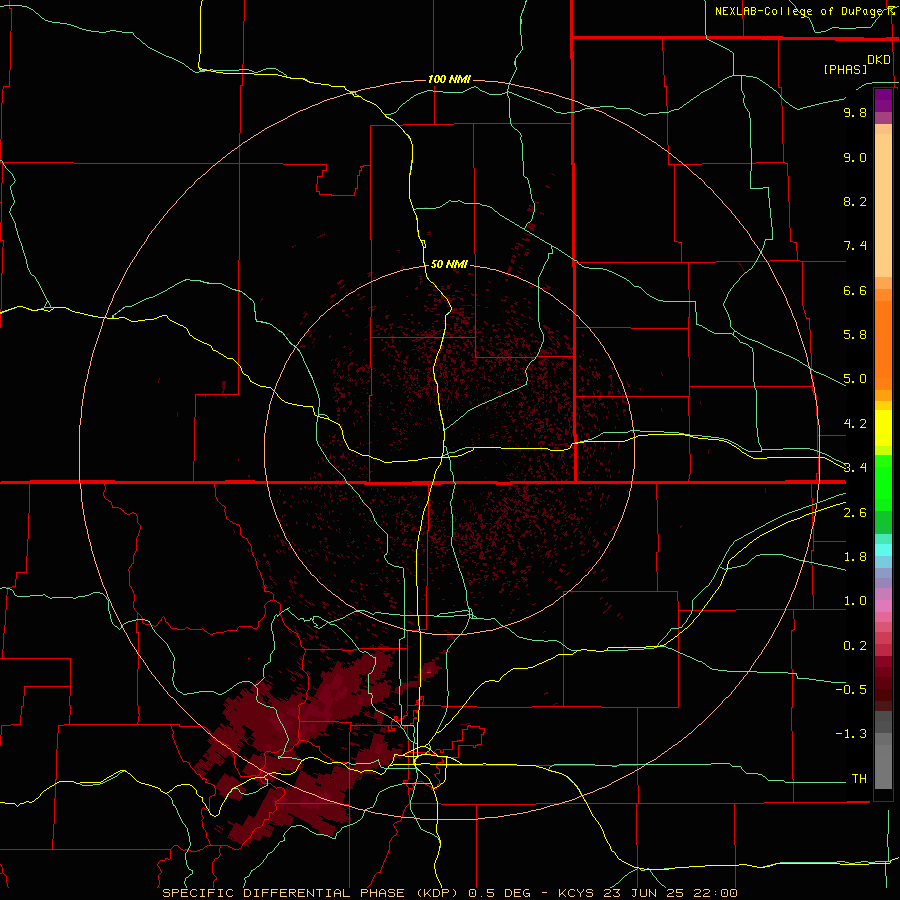The image size is (900, 900).
Task: Click the bright green segment of the color bar
Action: tap(883, 481)
